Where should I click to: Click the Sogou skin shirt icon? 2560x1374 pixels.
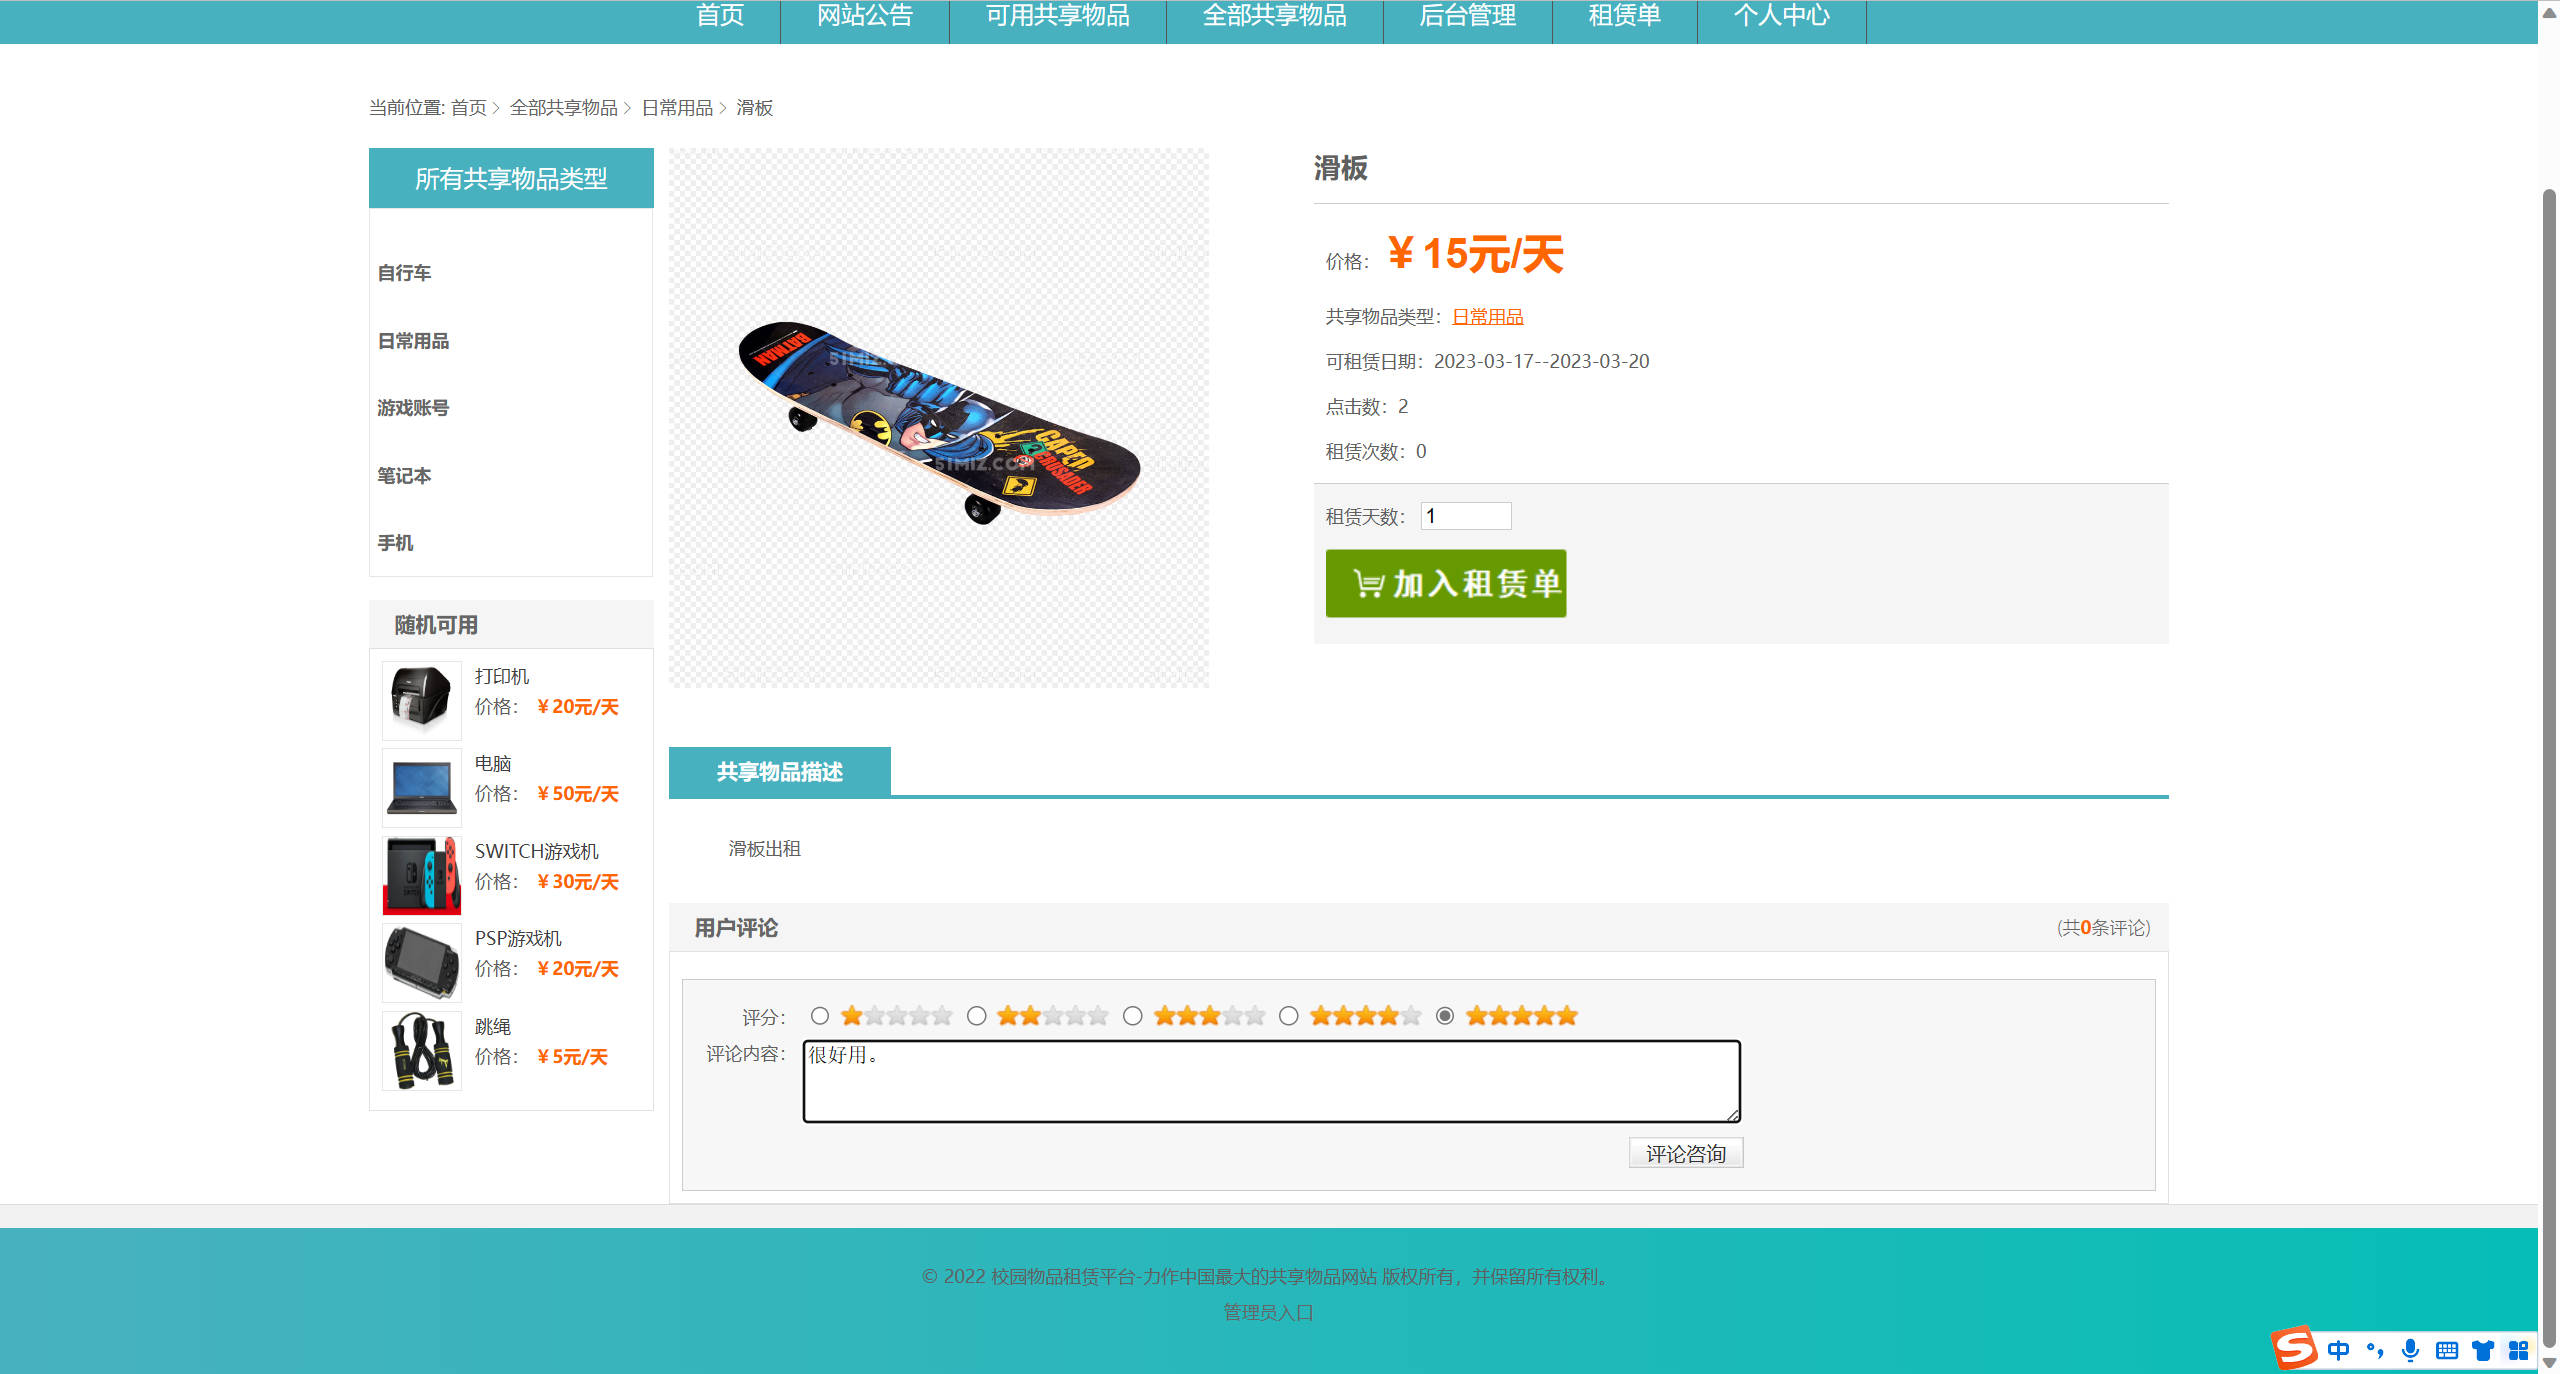coord(2483,1350)
